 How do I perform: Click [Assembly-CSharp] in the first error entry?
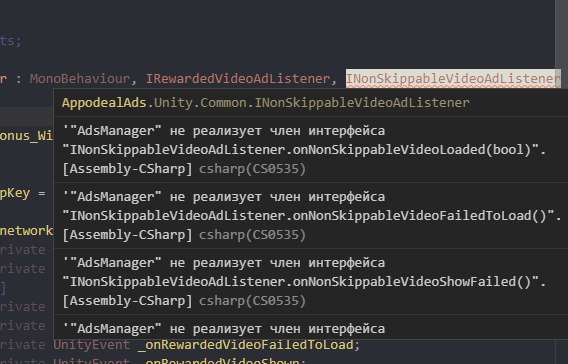point(127,169)
